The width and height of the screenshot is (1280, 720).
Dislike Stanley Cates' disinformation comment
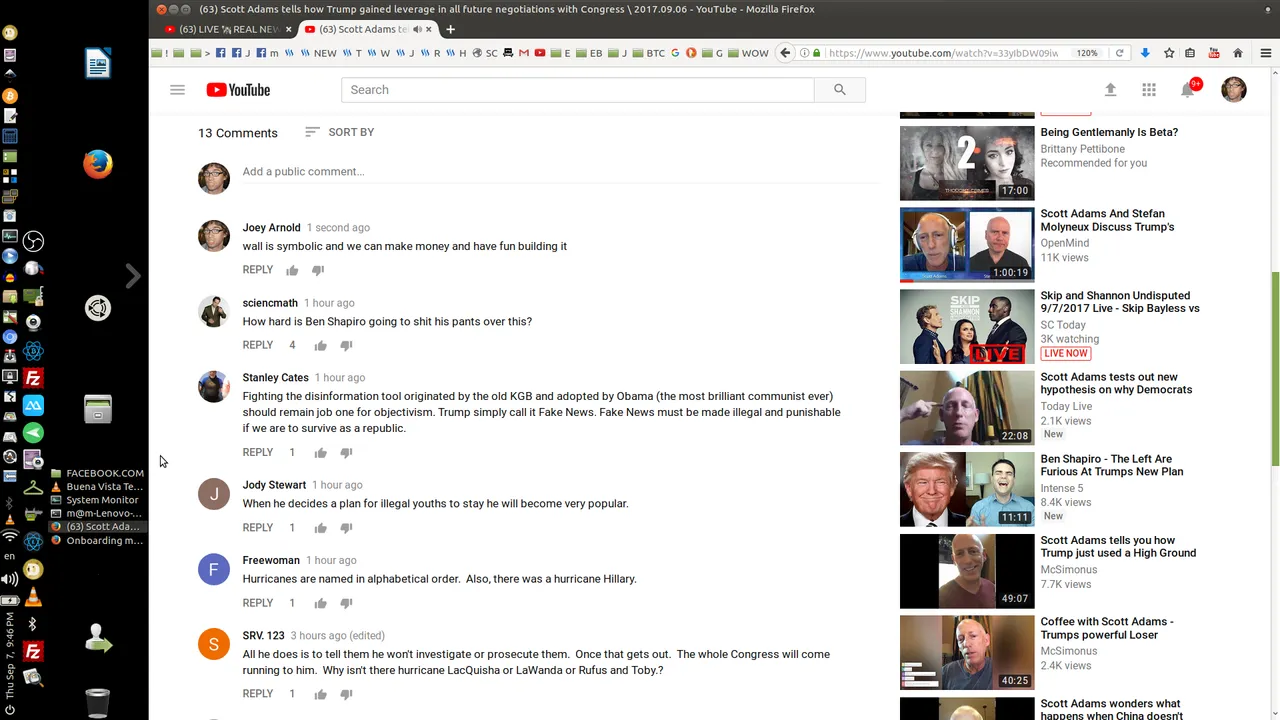click(346, 453)
